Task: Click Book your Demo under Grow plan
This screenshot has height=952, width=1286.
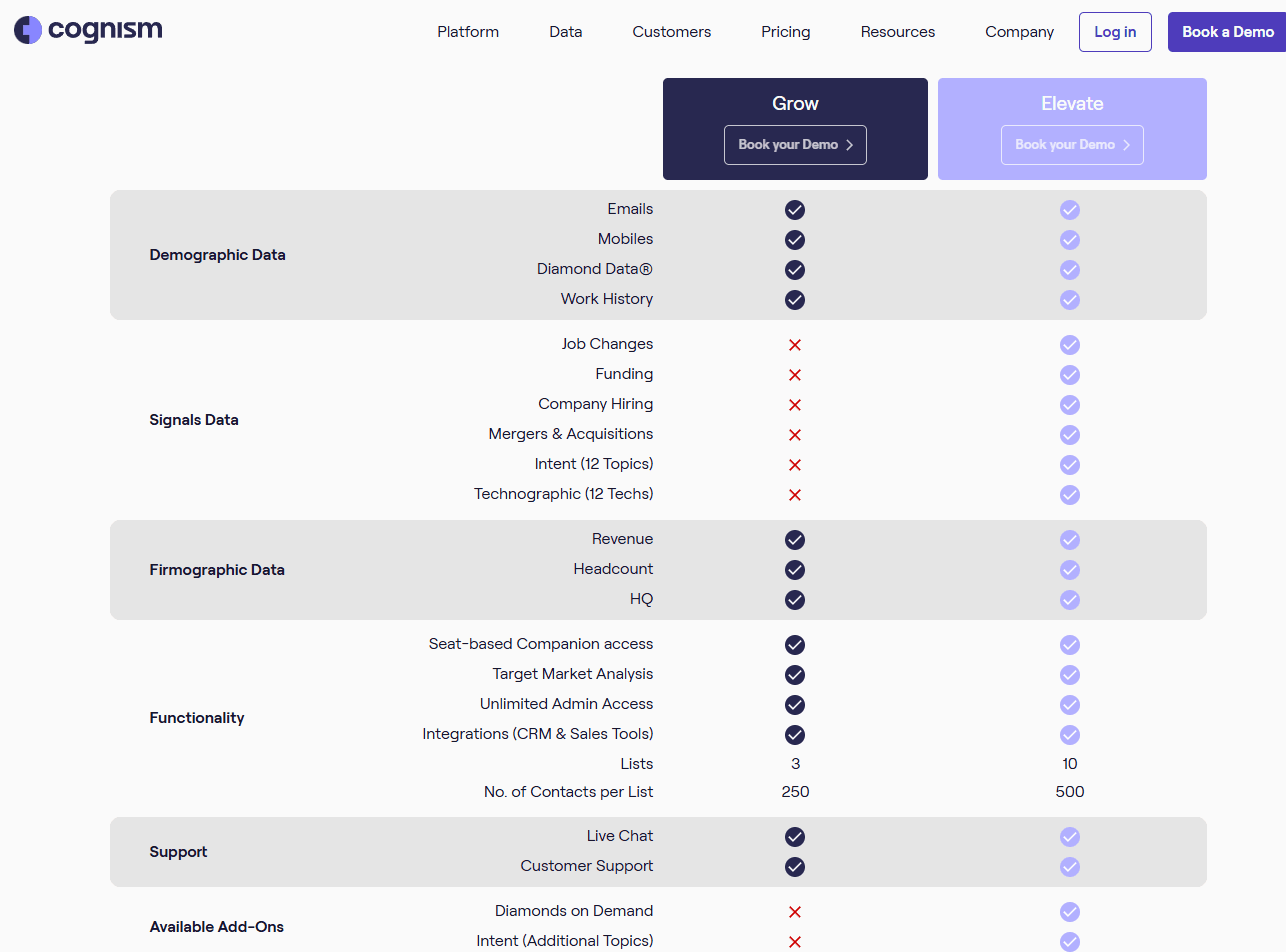Action: pyautogui.click(x=795, y=145)
